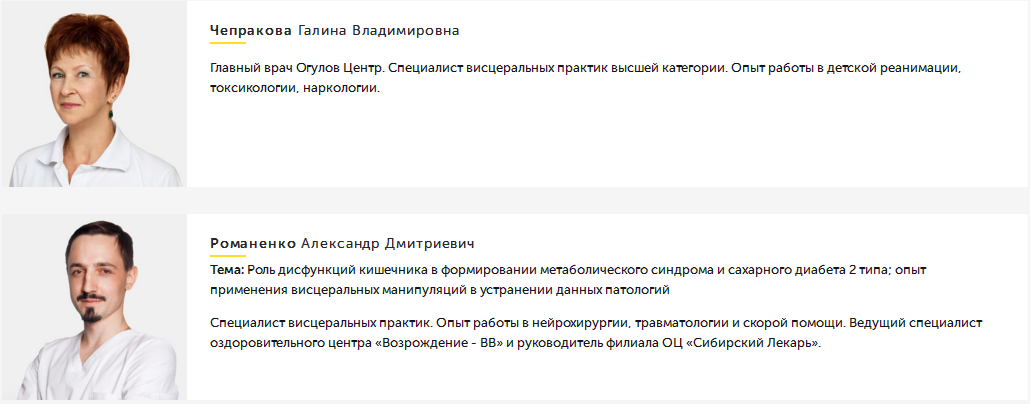Viewport: 1030px width, 404px height.
Task: Click the yellow underline beneath Чепракова
Action: point(228,43)
